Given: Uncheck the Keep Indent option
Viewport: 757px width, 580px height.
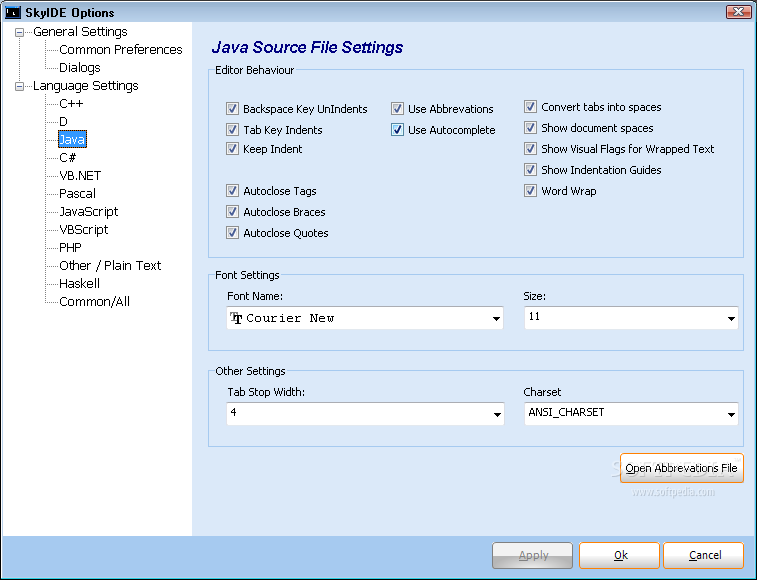Looking at the screenshot, I should [232, 148].
